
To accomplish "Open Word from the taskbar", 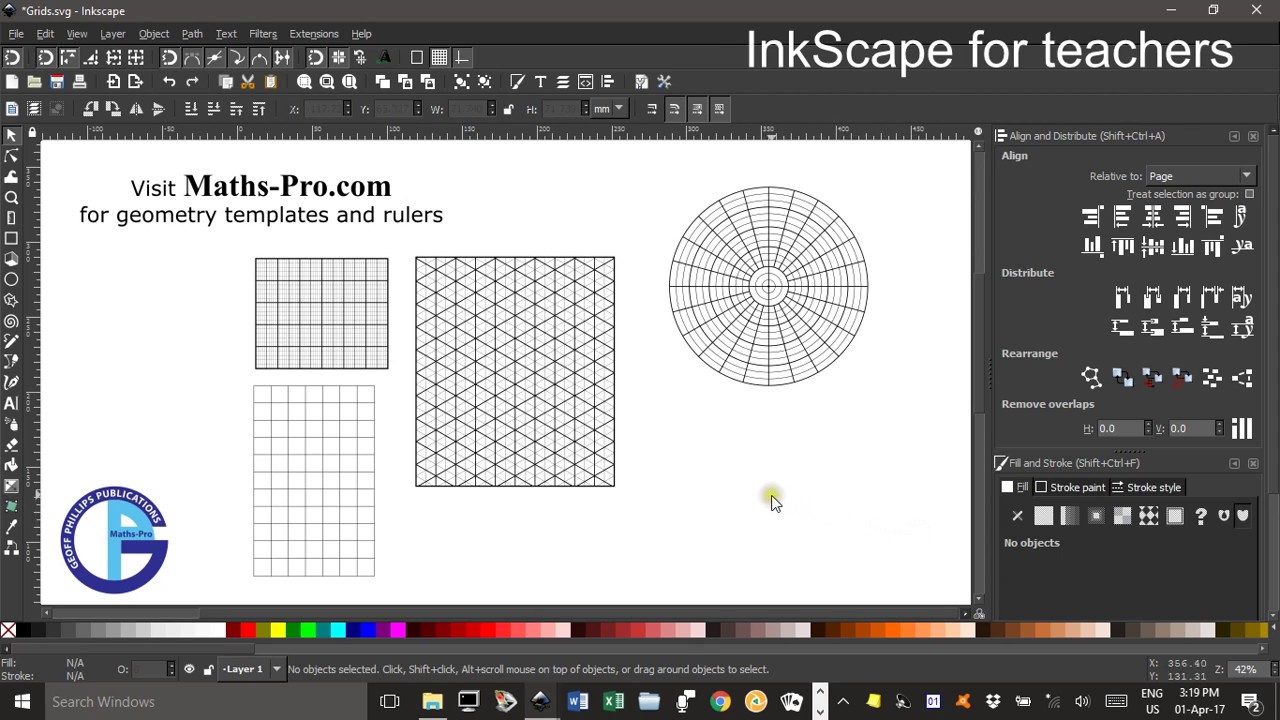I will pos(577,702).
